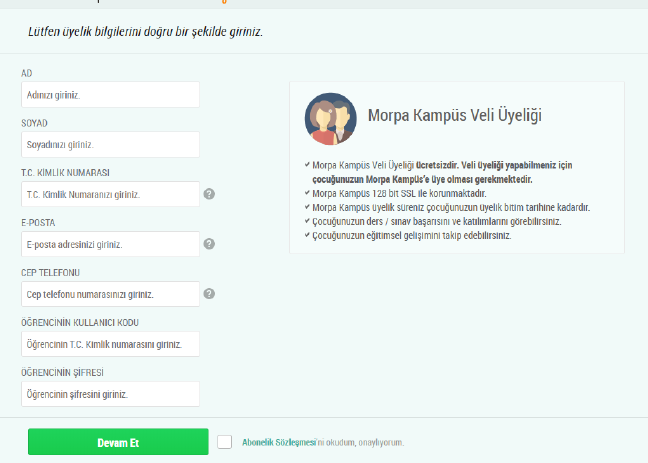Click the question mark icon next to E-posta

[209, 243]
